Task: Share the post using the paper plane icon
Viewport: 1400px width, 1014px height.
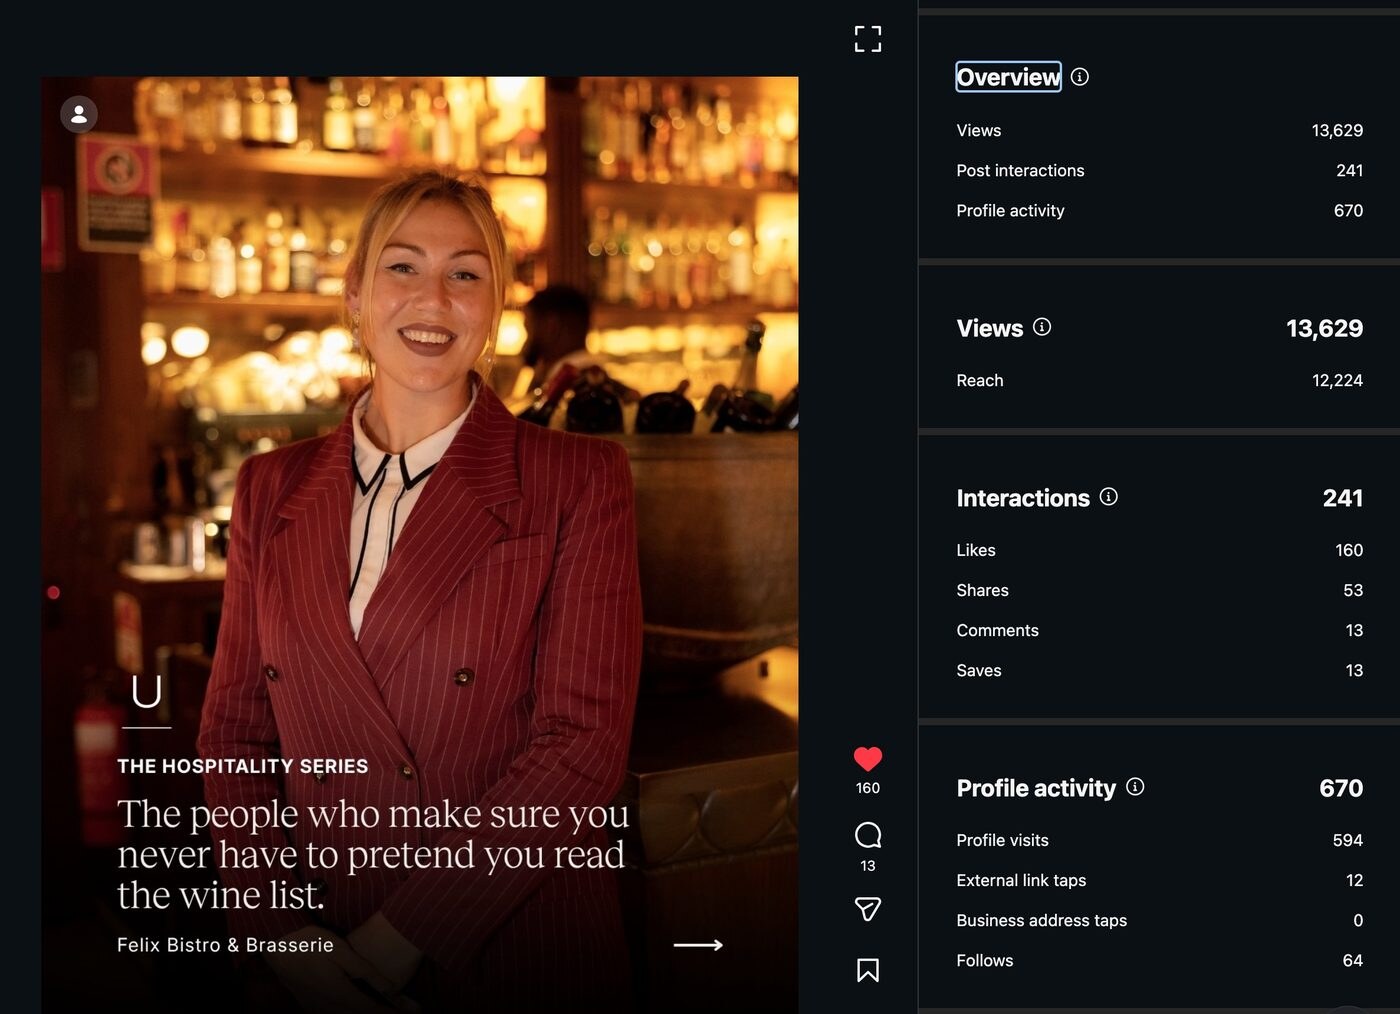Action: pos(868,909)
